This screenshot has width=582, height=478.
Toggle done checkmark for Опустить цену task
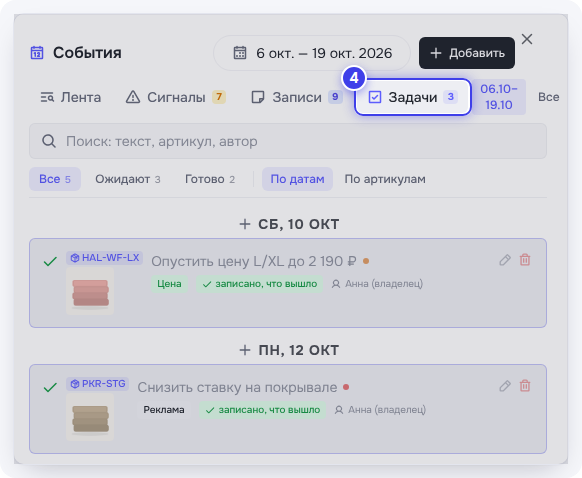coord(50,261)
